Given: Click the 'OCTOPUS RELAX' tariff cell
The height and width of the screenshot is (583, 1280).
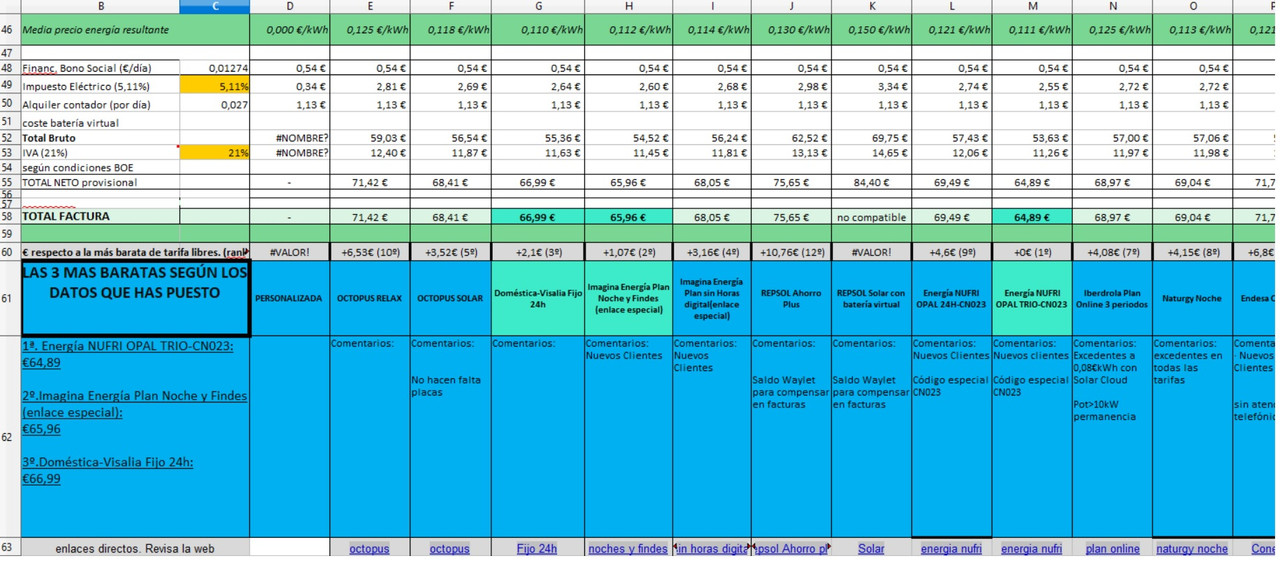Looking at the screenshot, I should pos(369,299).
